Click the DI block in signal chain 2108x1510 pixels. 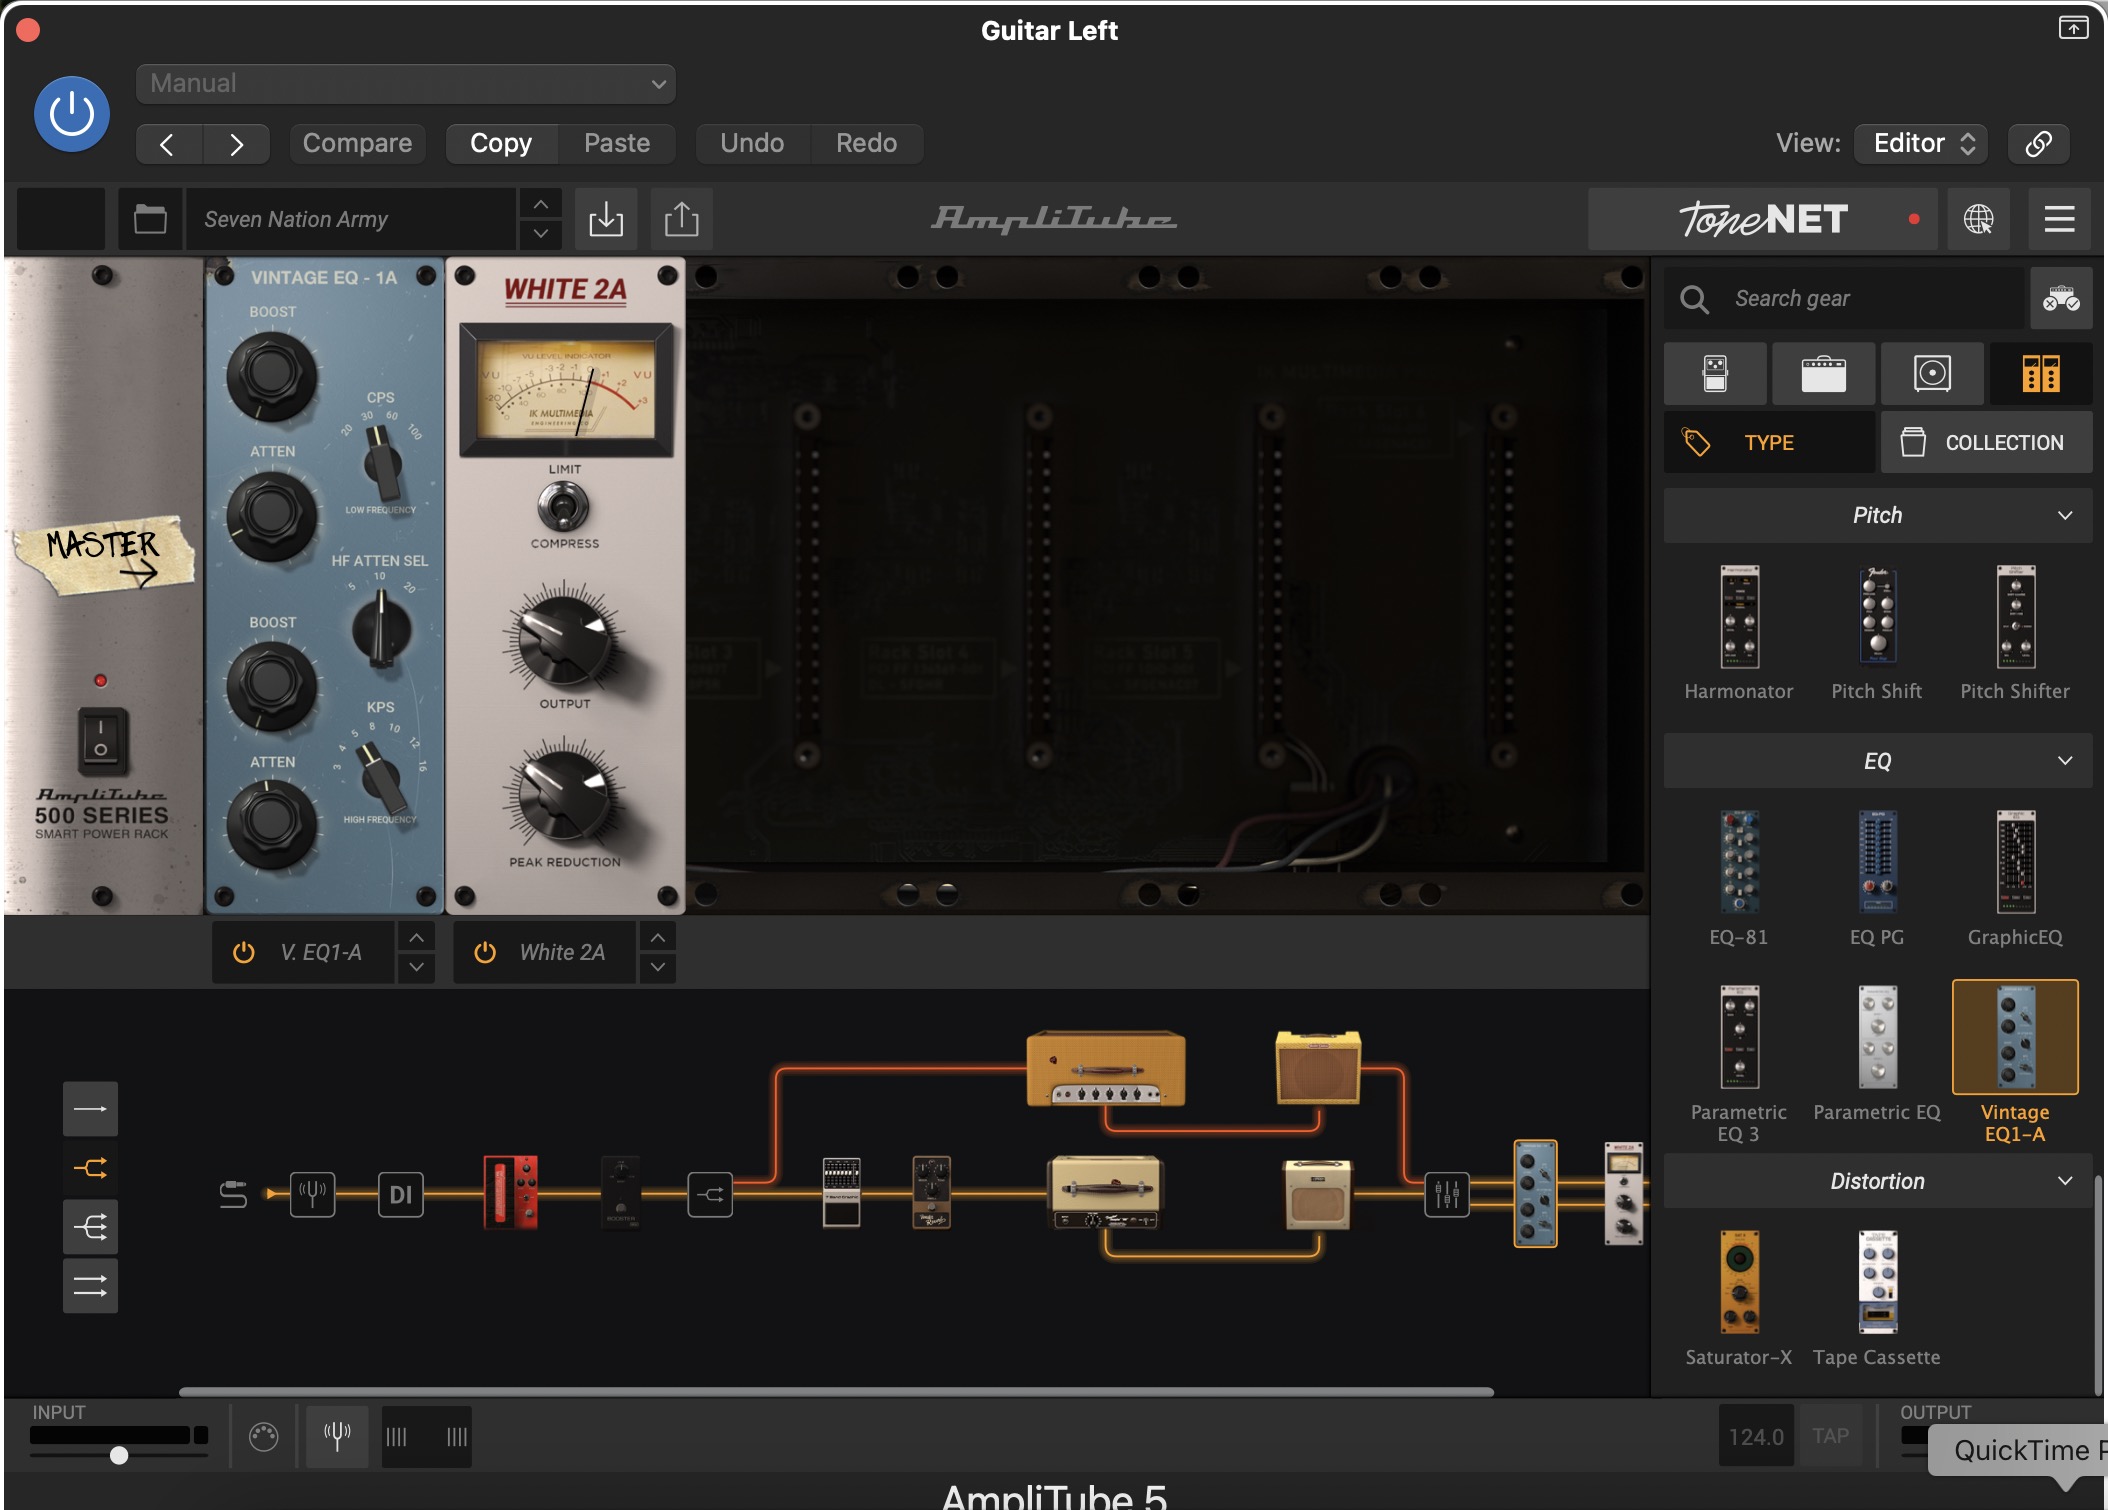(x=400, y=1194)
